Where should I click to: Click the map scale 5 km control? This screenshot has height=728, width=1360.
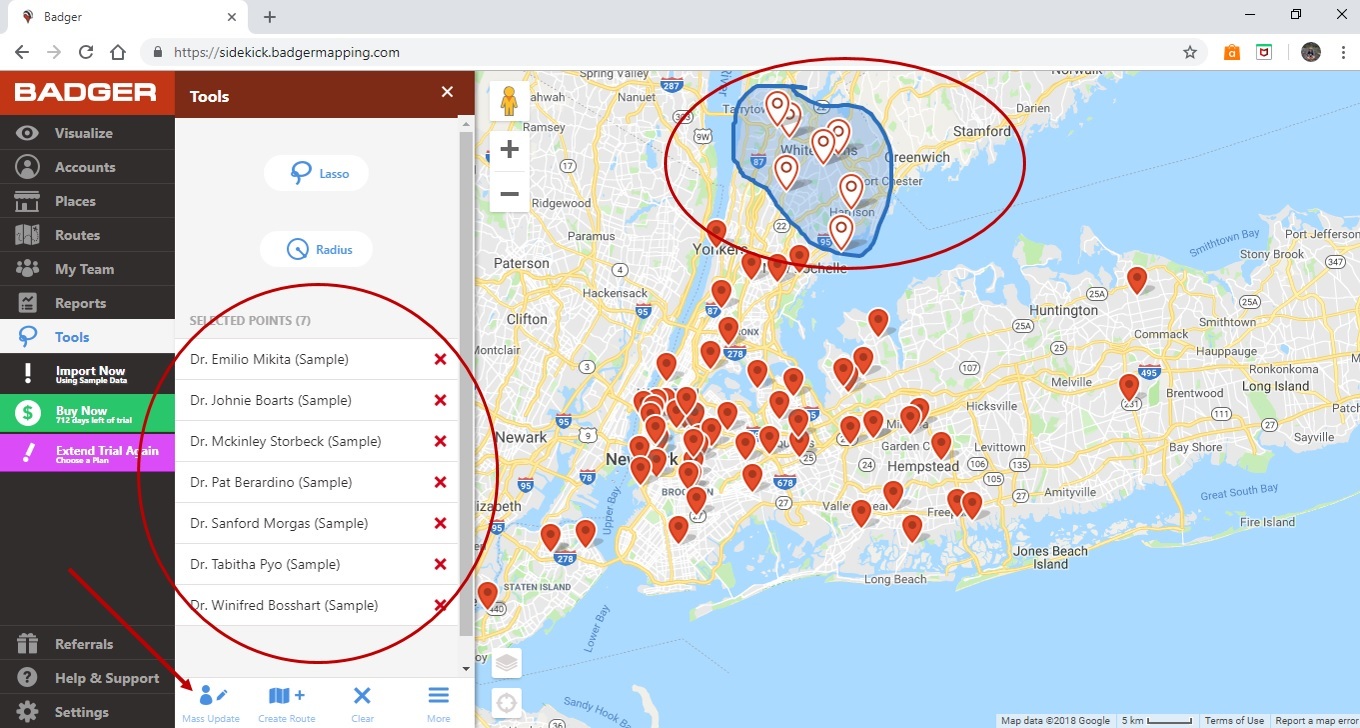coord(1158,720)
